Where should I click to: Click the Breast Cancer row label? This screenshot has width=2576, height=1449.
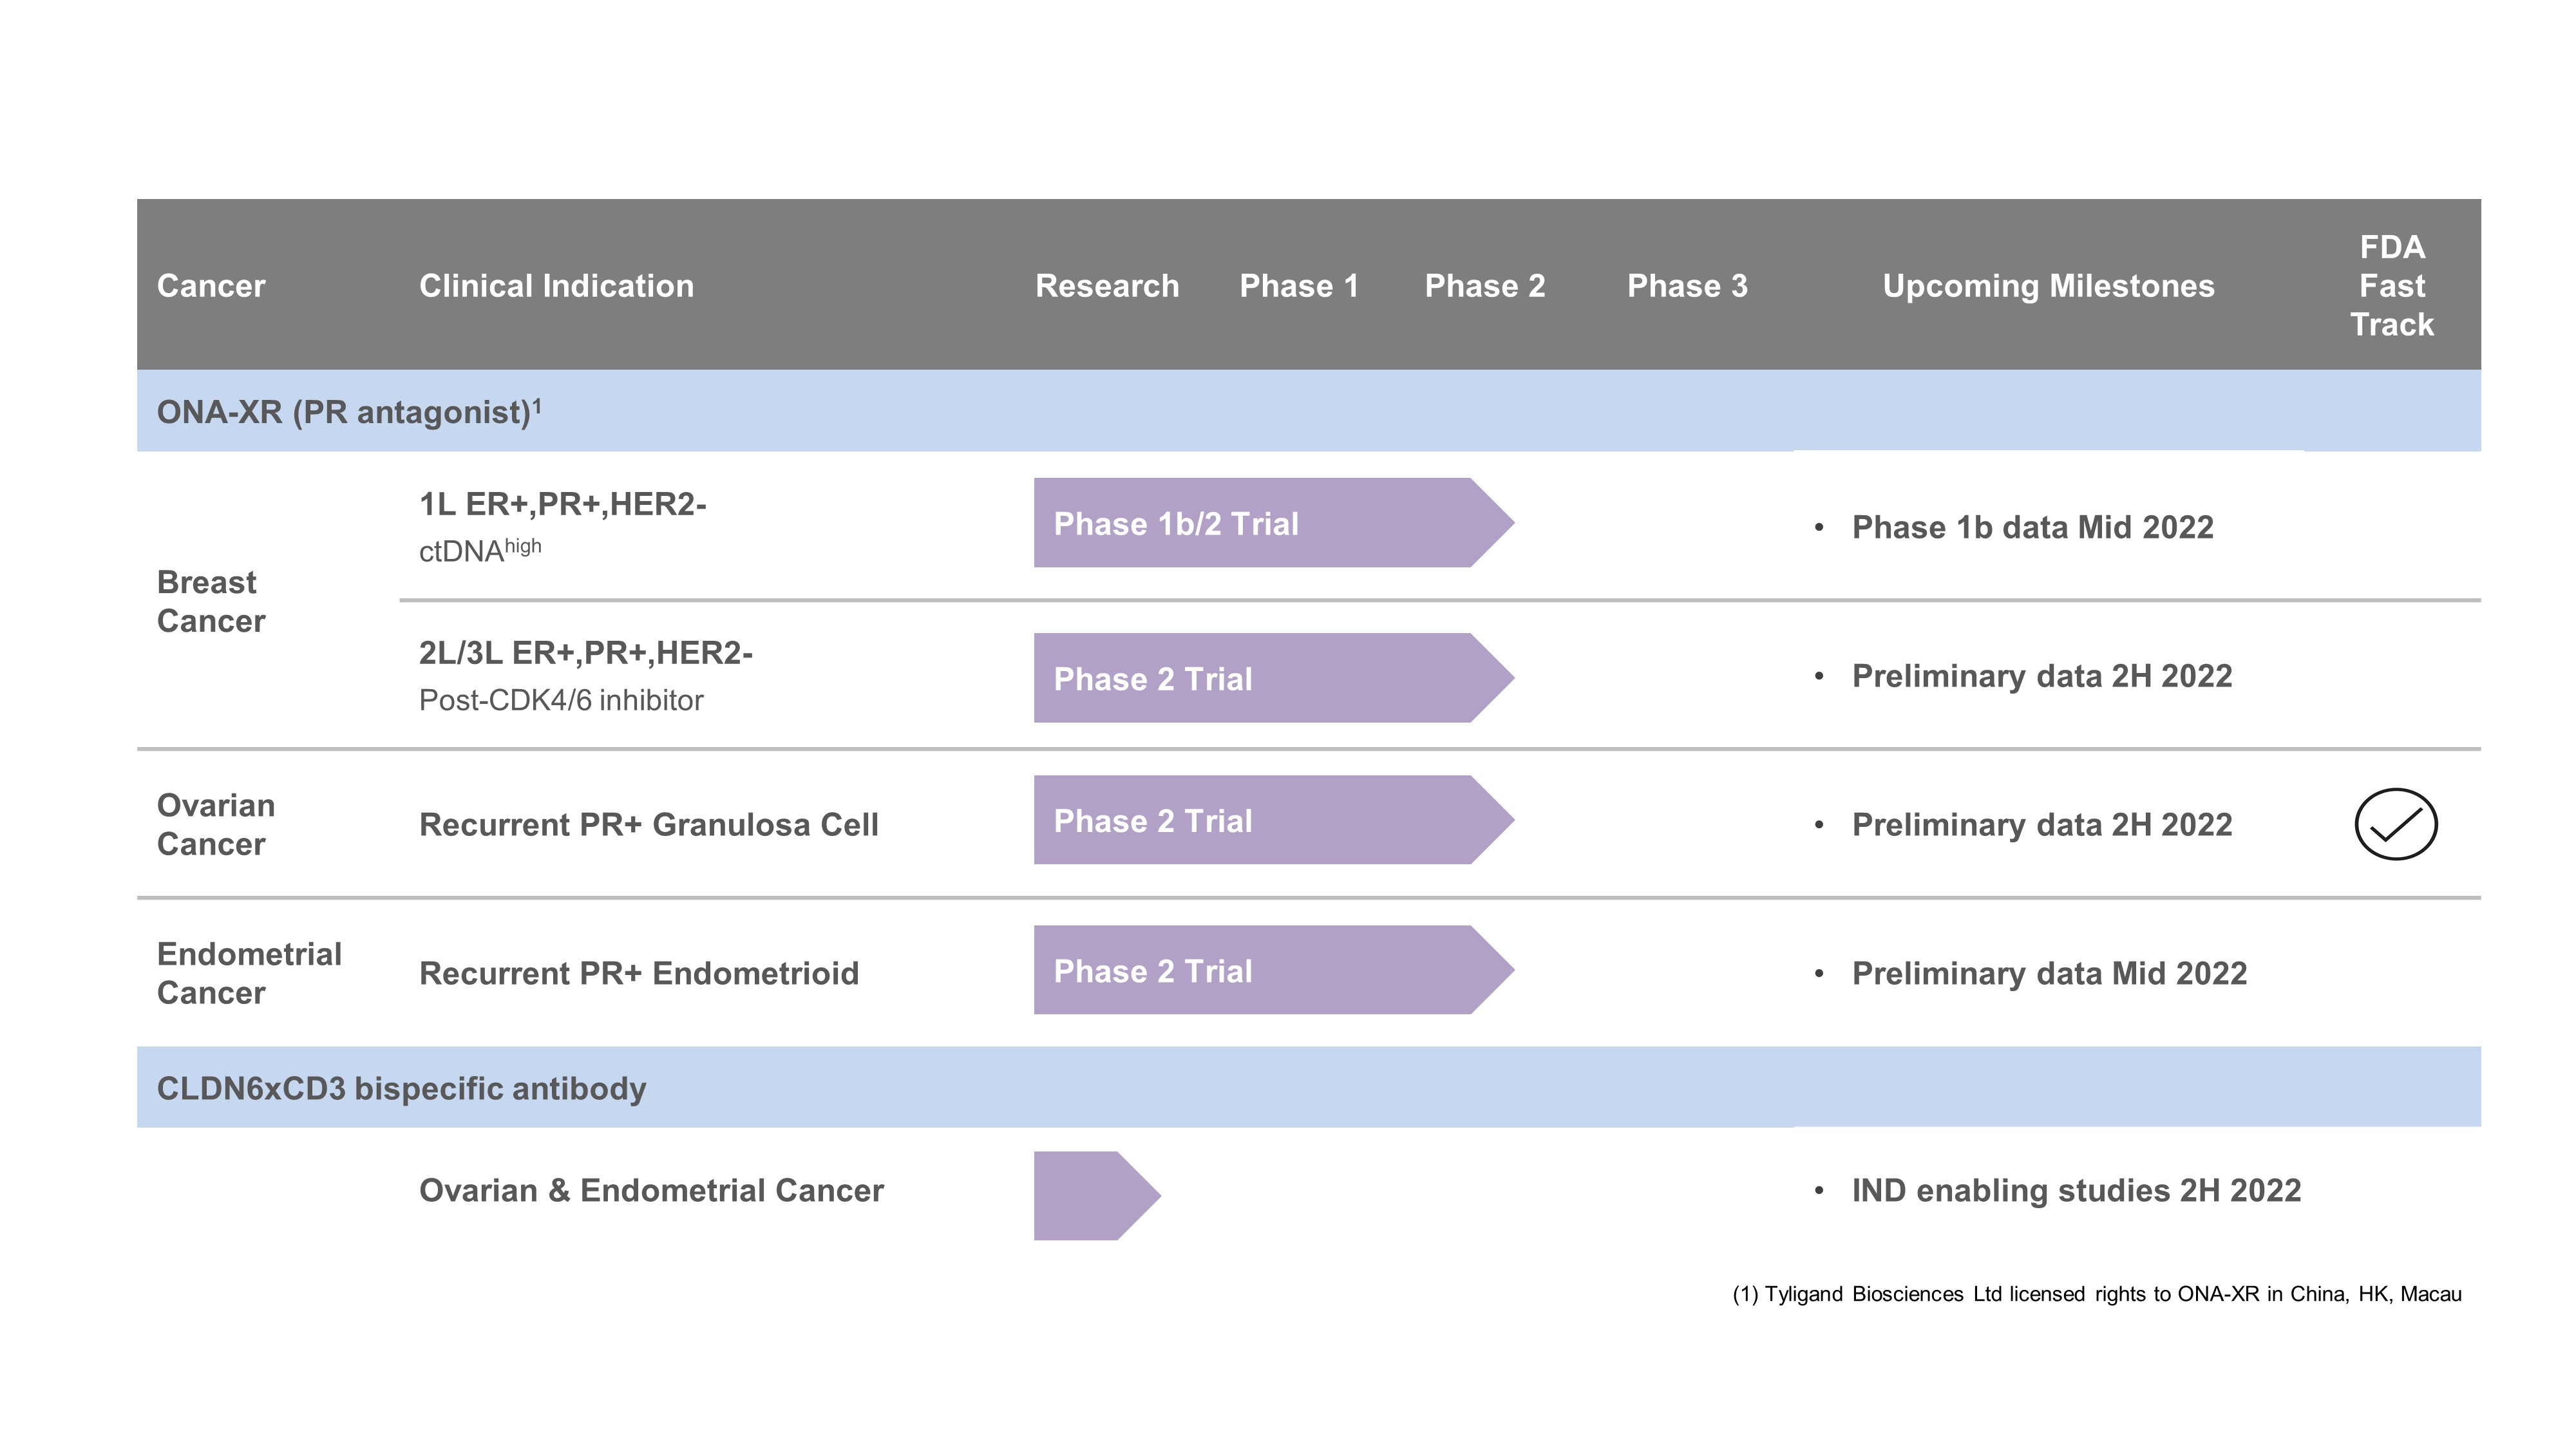coord(210,601)
